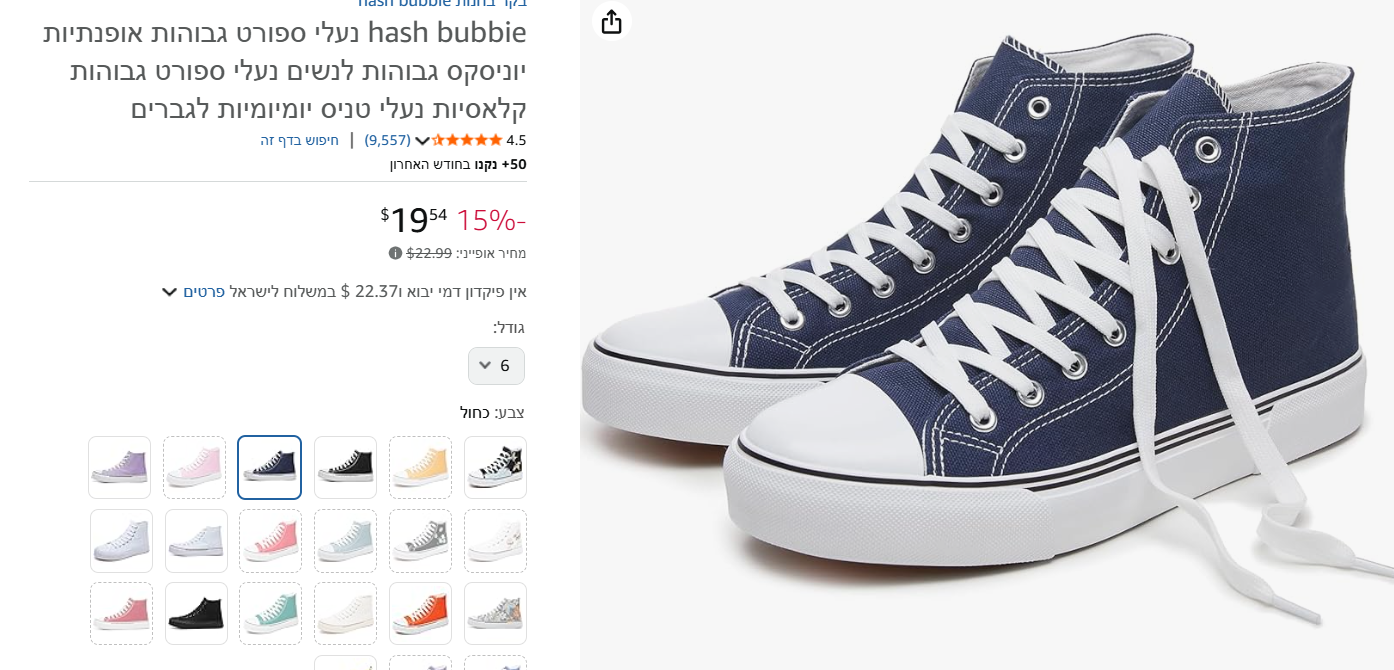Viewport: 1394px width, 670px height.
Task: Pick the orange sneaker color option
Action: (420, 613)
